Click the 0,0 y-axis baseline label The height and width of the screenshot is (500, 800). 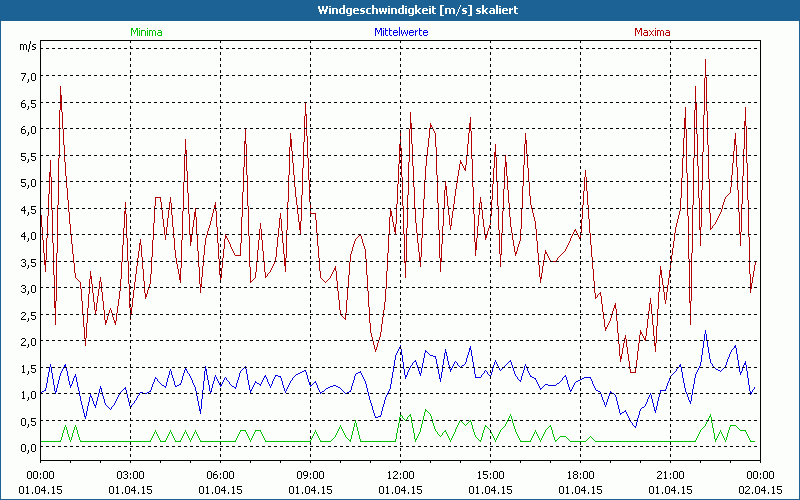tap(26, 448)
